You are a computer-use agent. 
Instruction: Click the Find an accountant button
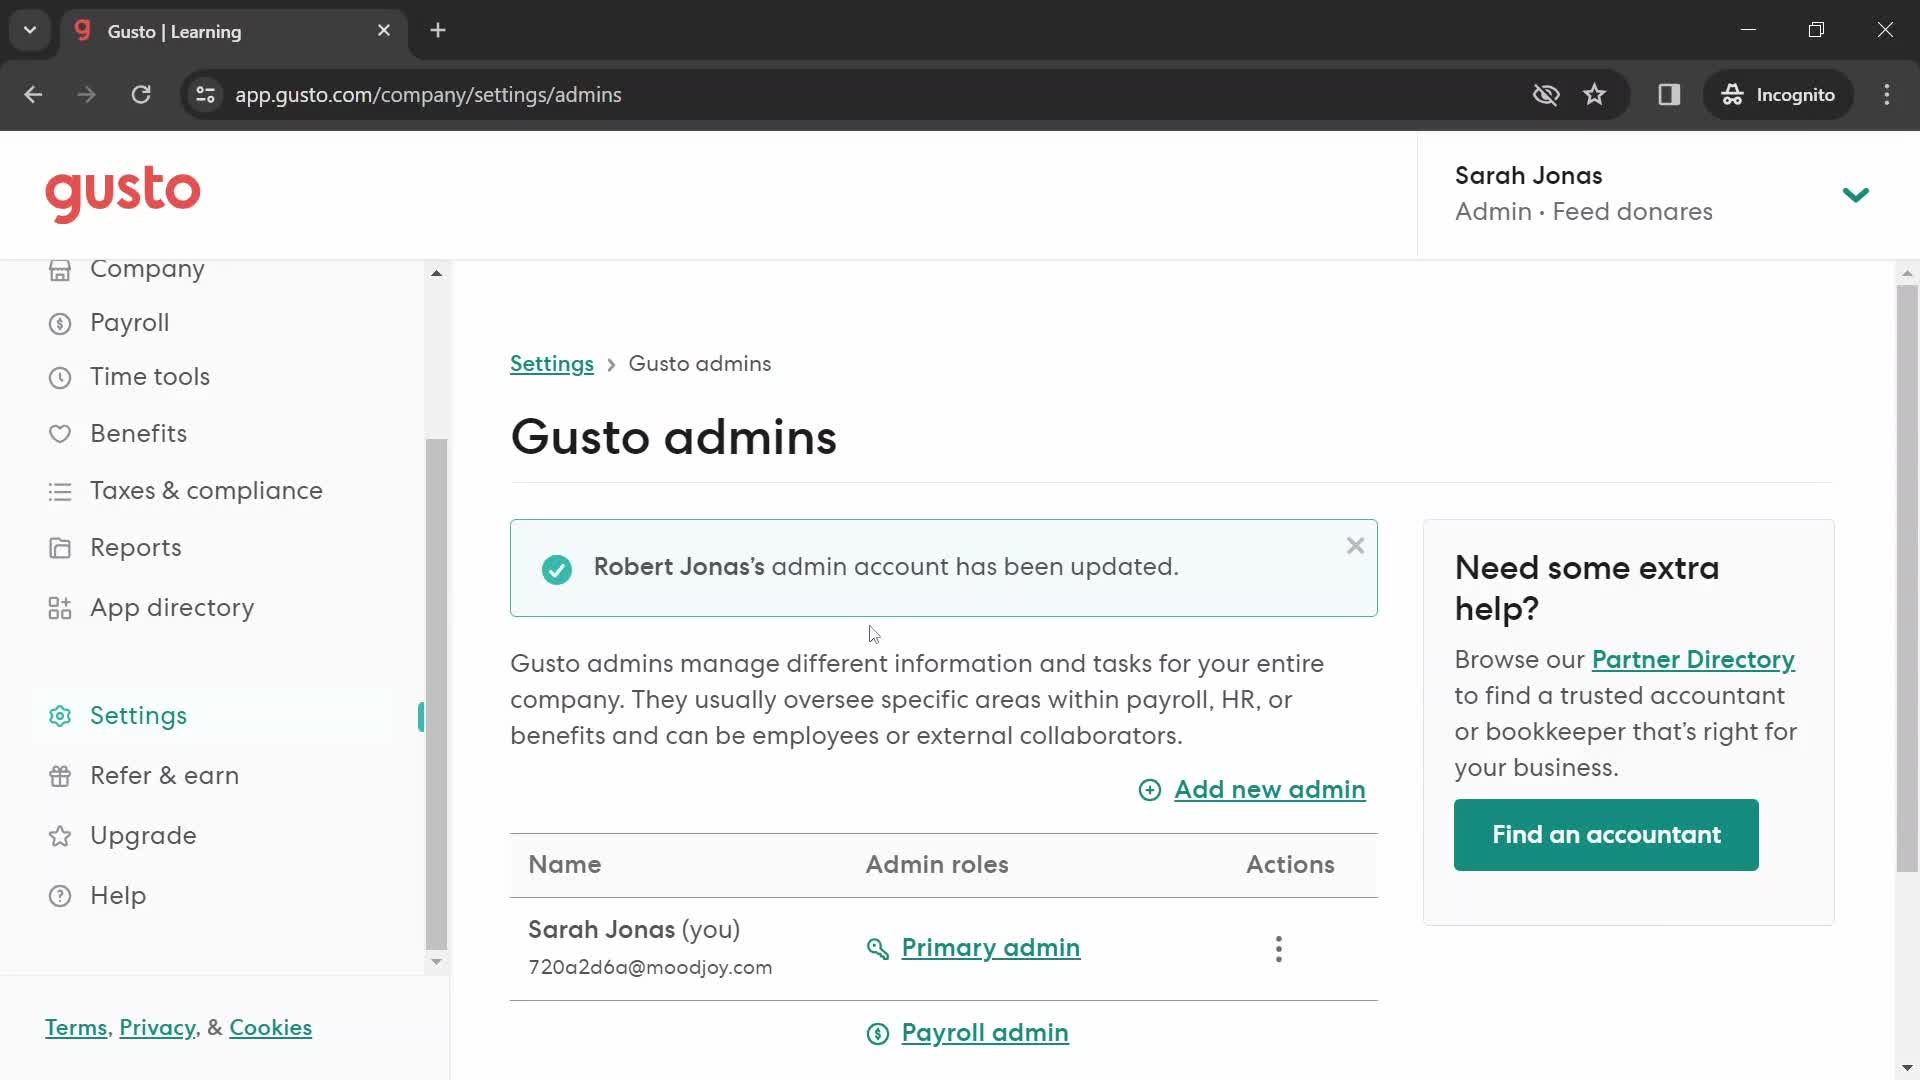point(1606,835)
